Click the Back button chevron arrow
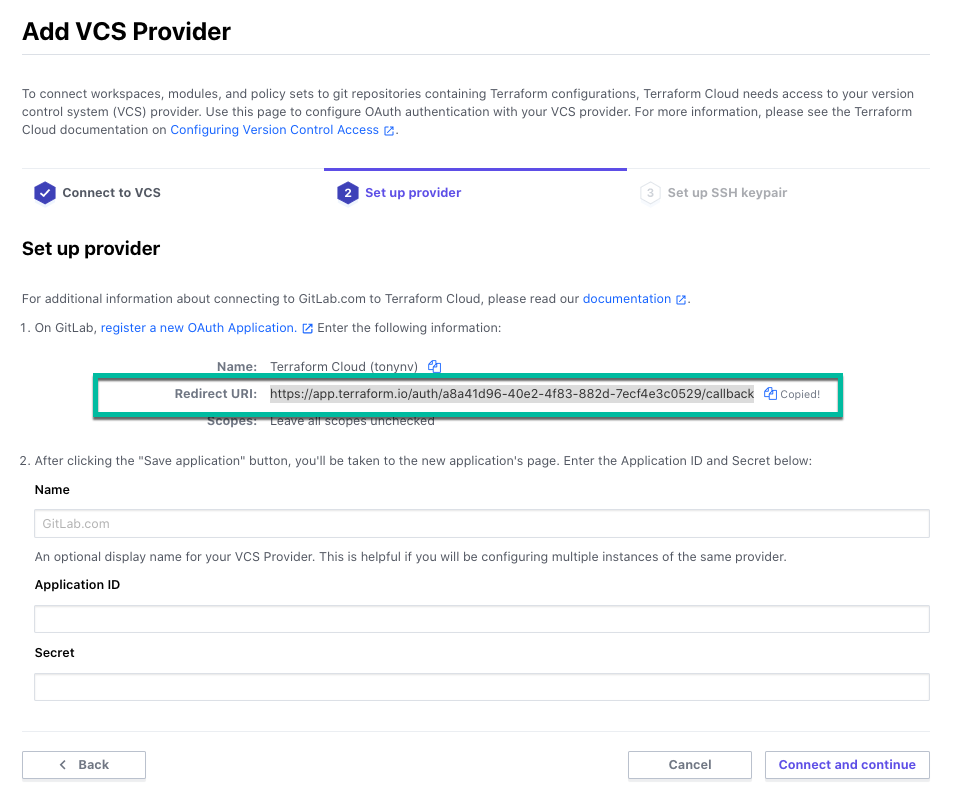 62,764
